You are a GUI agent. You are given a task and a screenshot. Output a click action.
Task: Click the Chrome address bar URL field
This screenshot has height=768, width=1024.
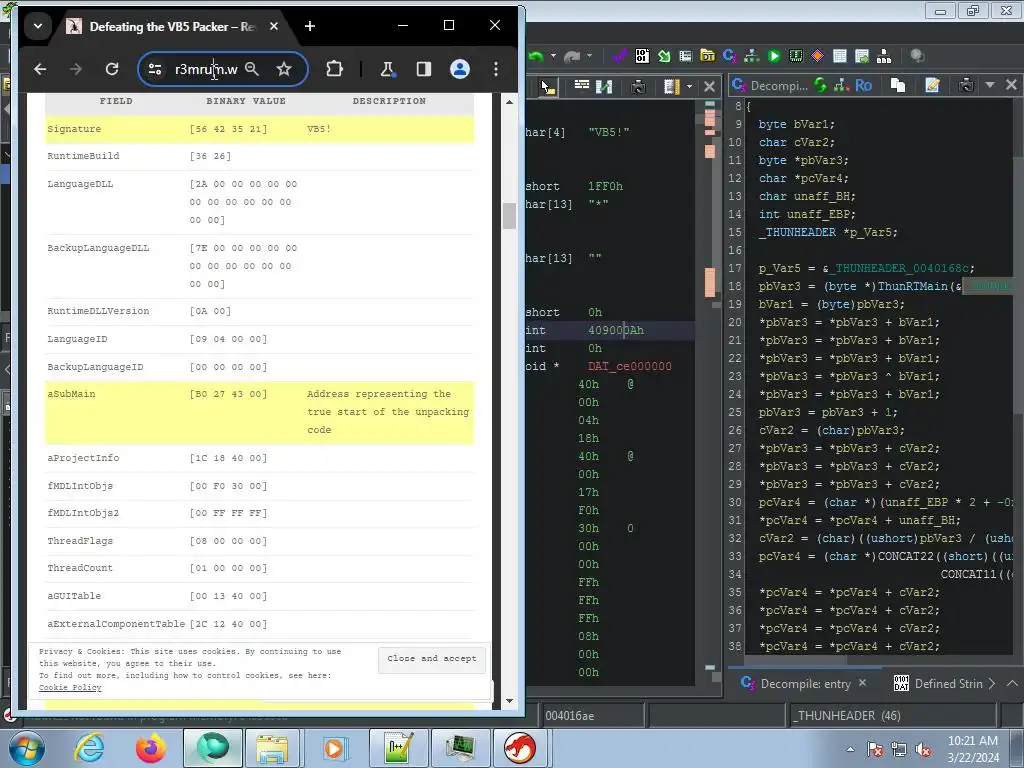tap(206, 69)
